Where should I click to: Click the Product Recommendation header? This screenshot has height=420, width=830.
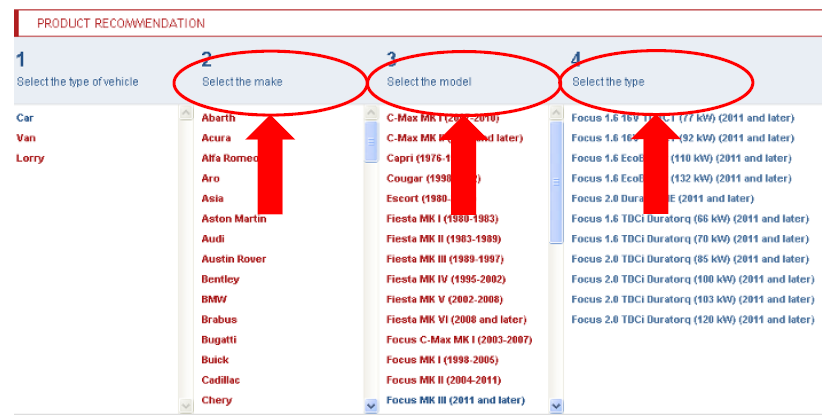[x=121, y=23]
